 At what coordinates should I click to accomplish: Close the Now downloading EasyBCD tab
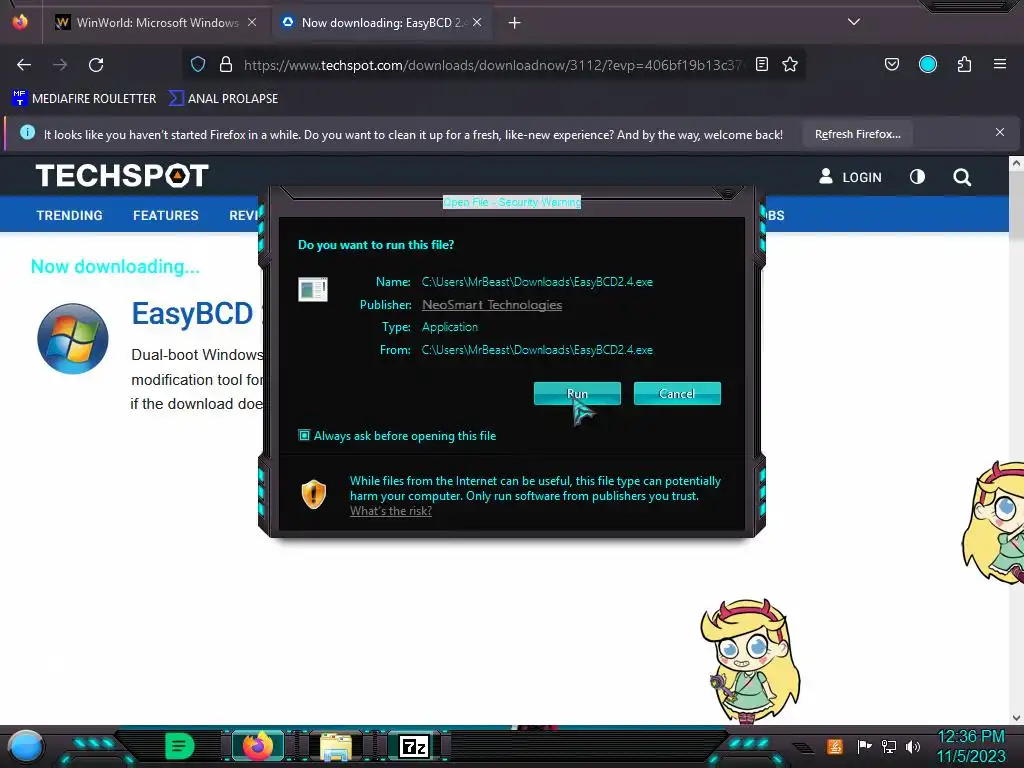tap(477, 22)
